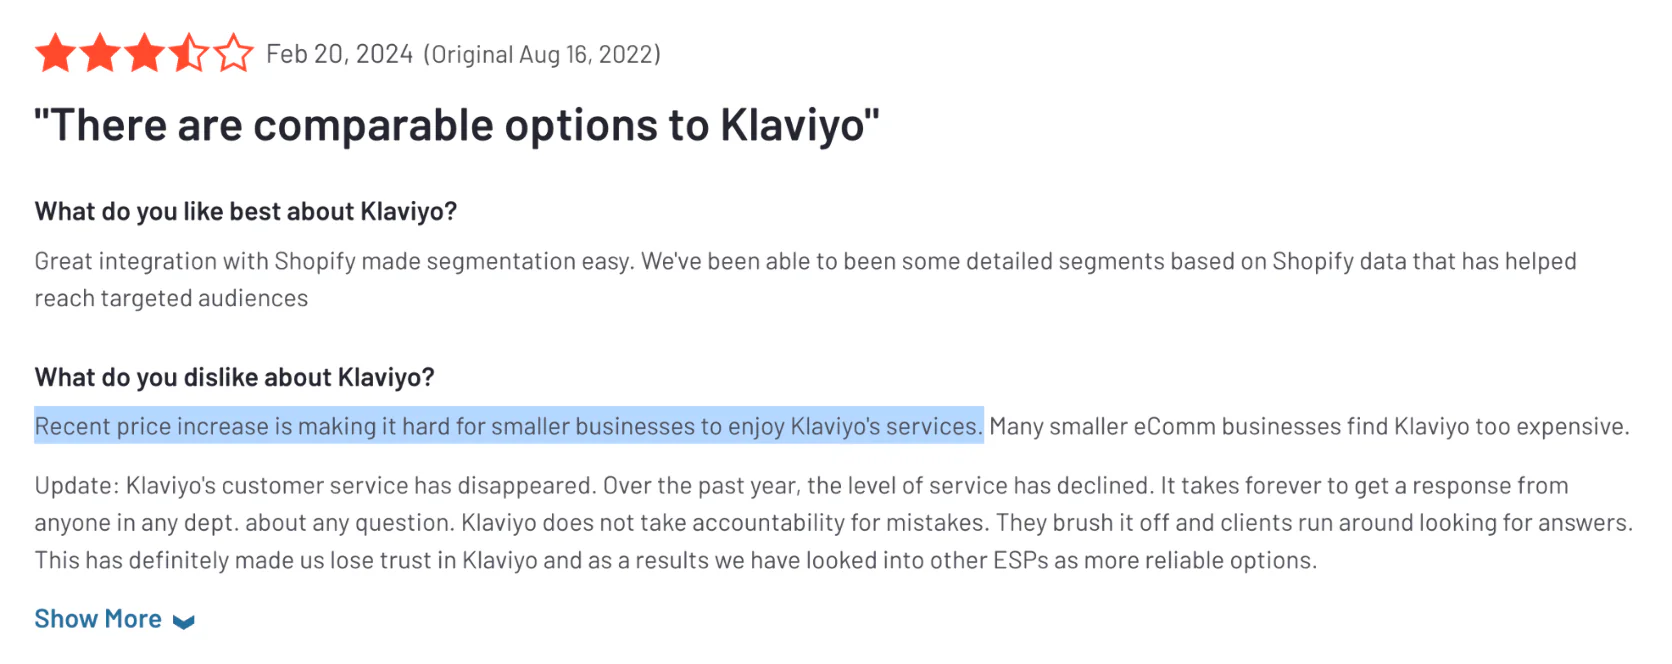Image resolution: width=1672 pixels, height=664 pixels.
Task: Click the 'What do you dislike' heading
Action: [x=235, y=378]
